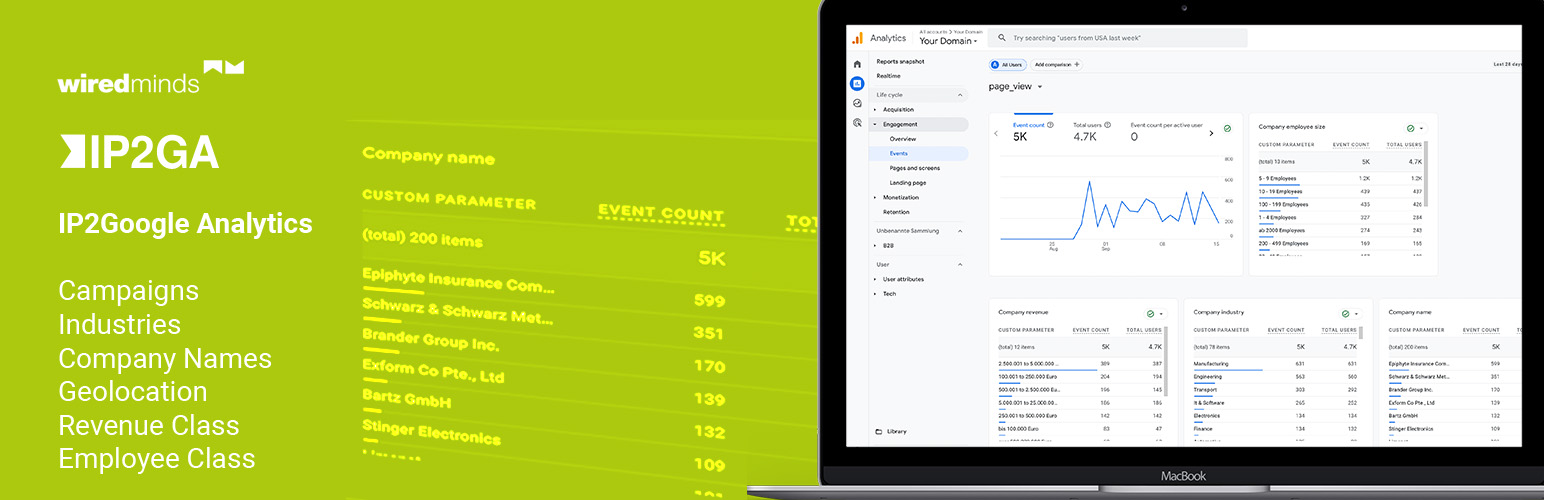The height and width of the screenshot is (500, 1544).
Task: Click the Google Analytics logo
Action: (857, 38)
